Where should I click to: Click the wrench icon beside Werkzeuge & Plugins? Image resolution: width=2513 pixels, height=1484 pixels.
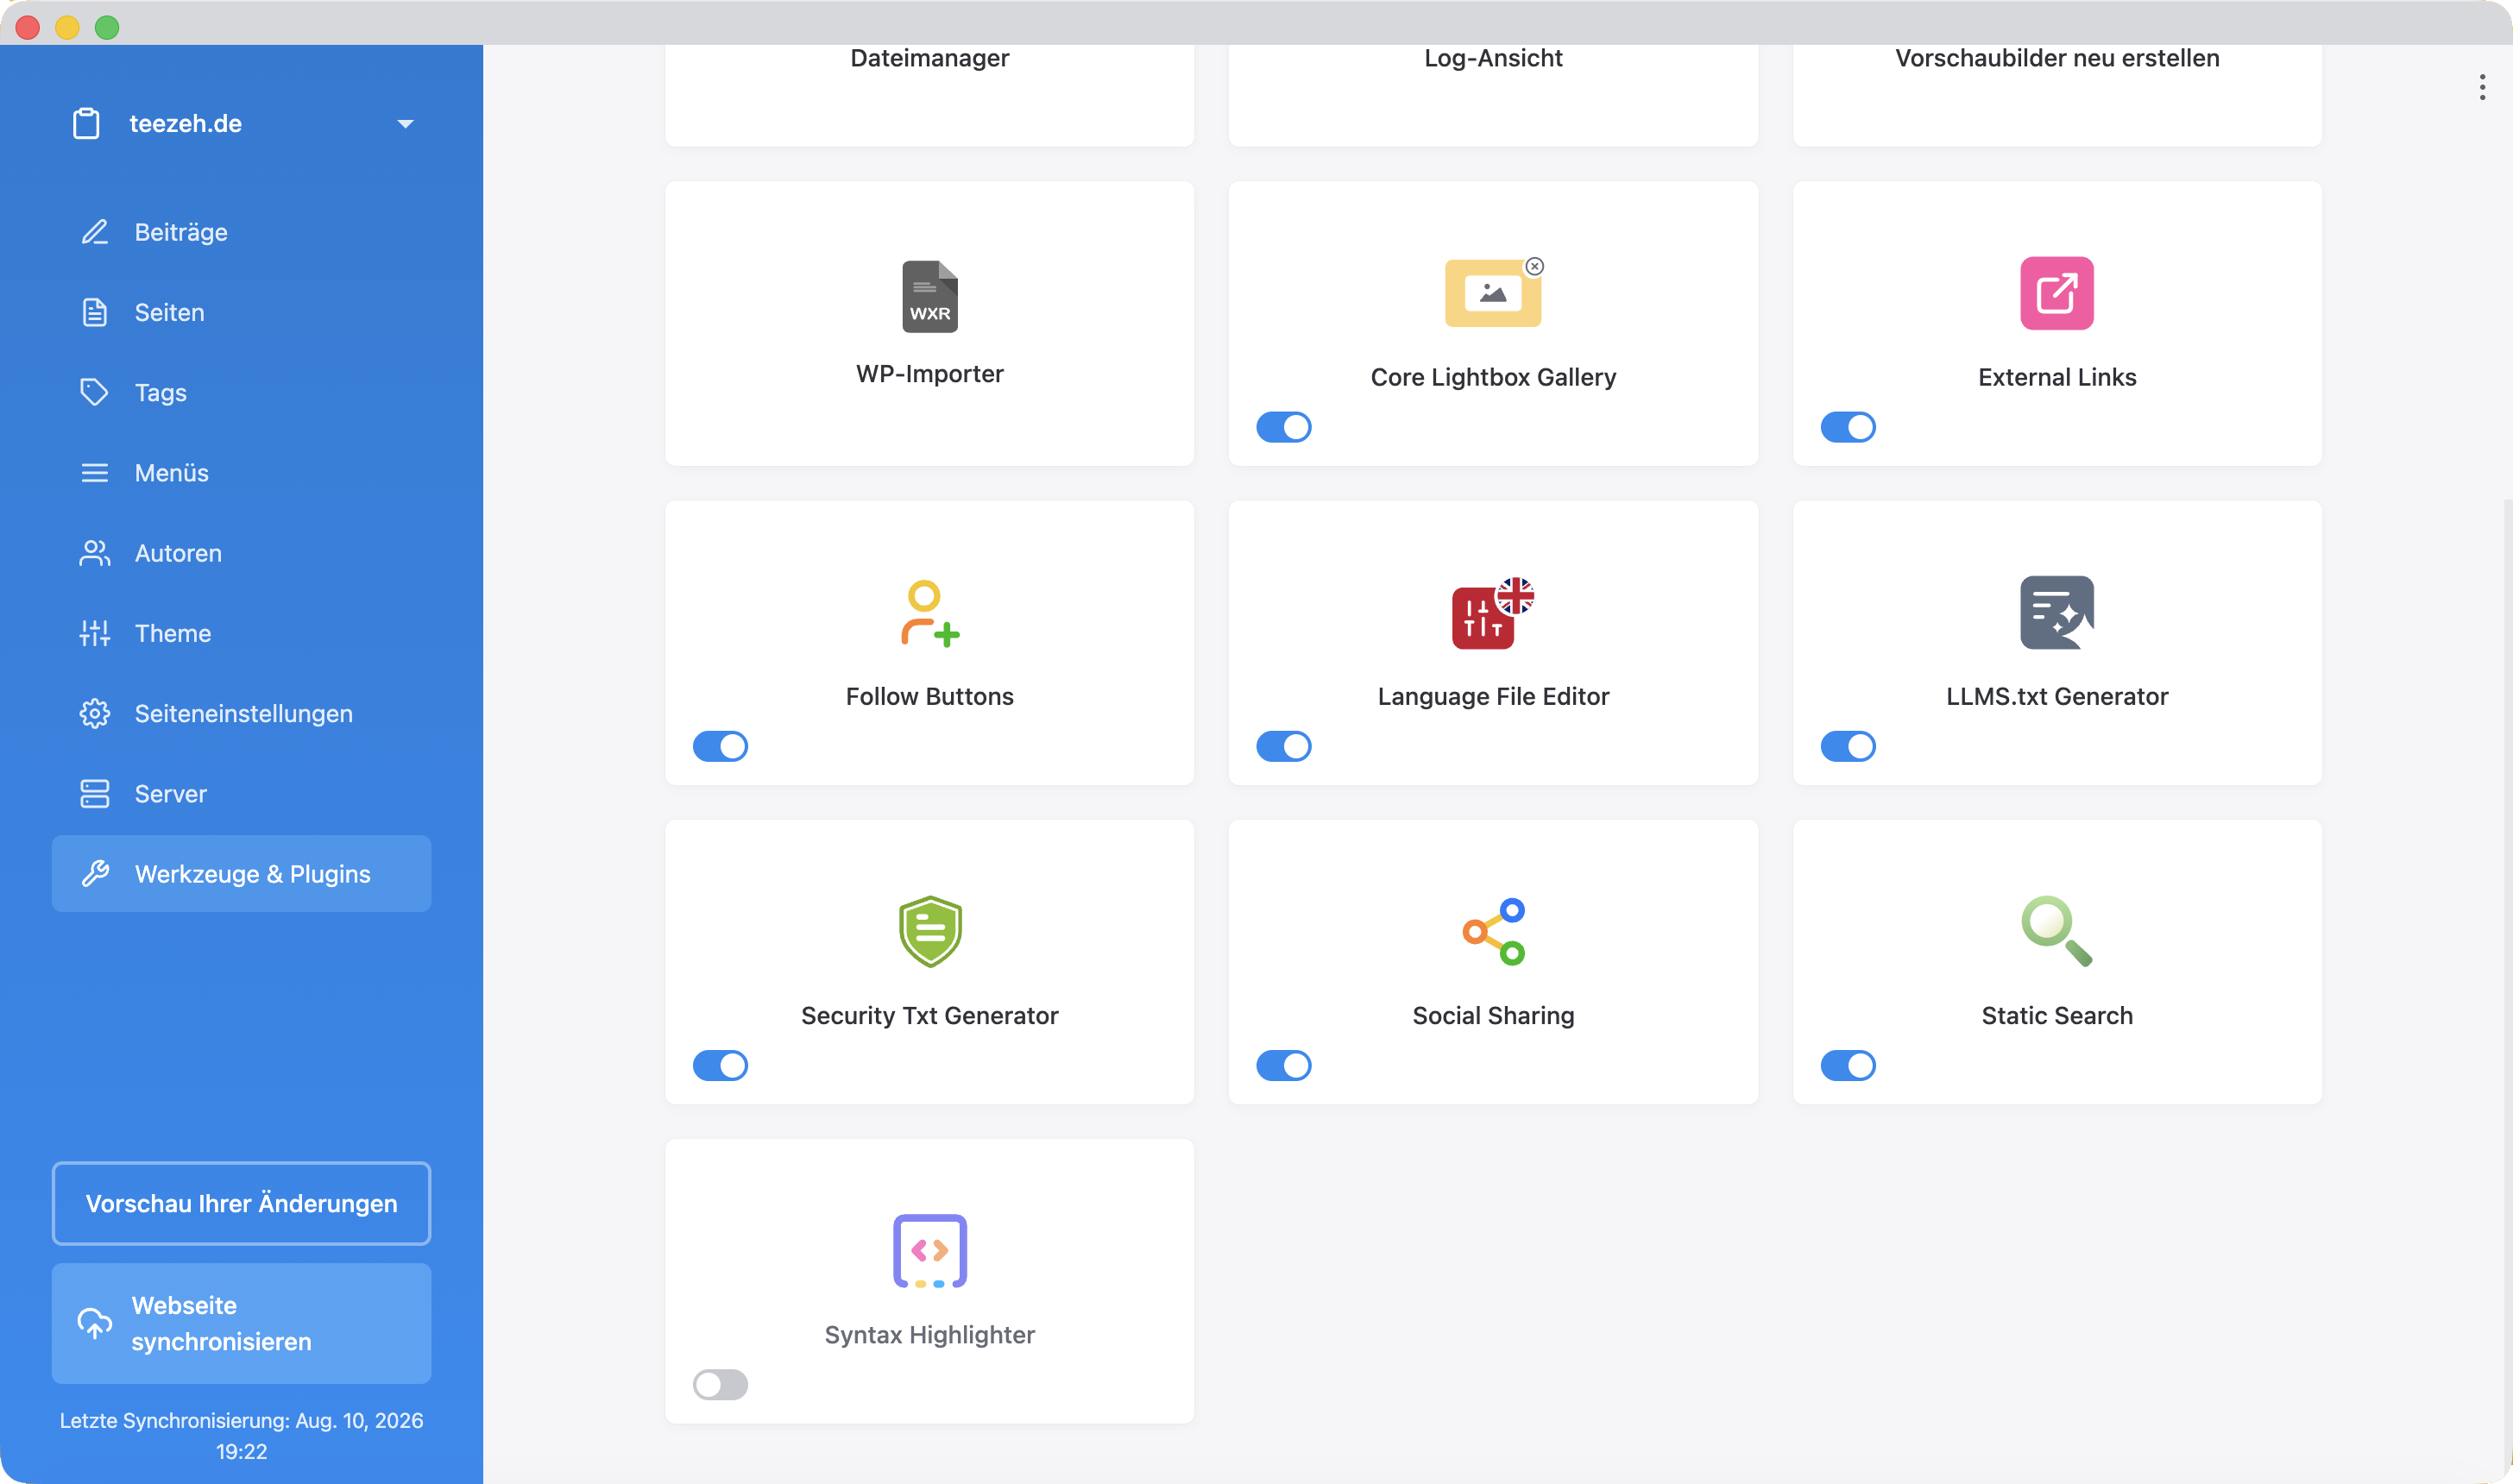(94, 874)
